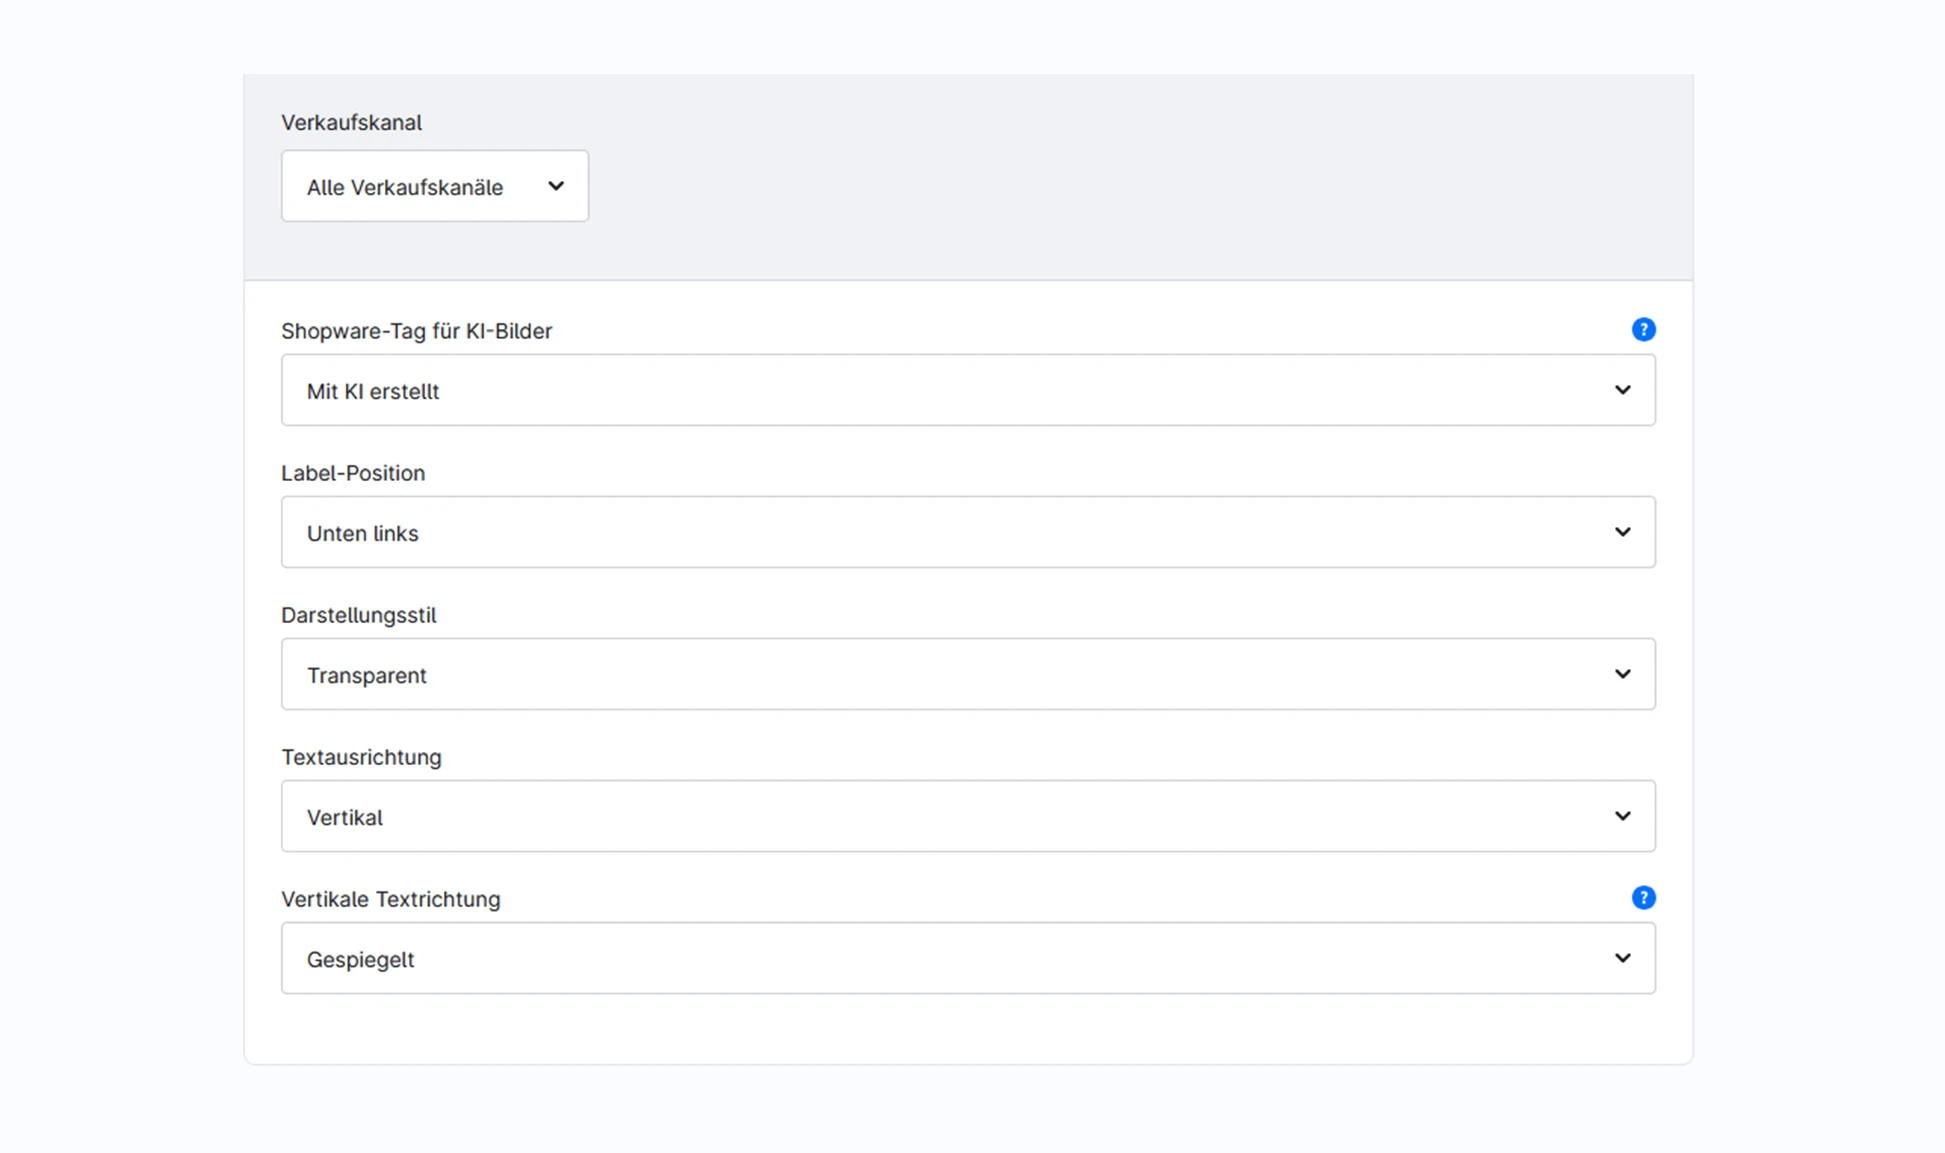
Task: Click the Verkaufskanal label text
Action: [351, 123]
